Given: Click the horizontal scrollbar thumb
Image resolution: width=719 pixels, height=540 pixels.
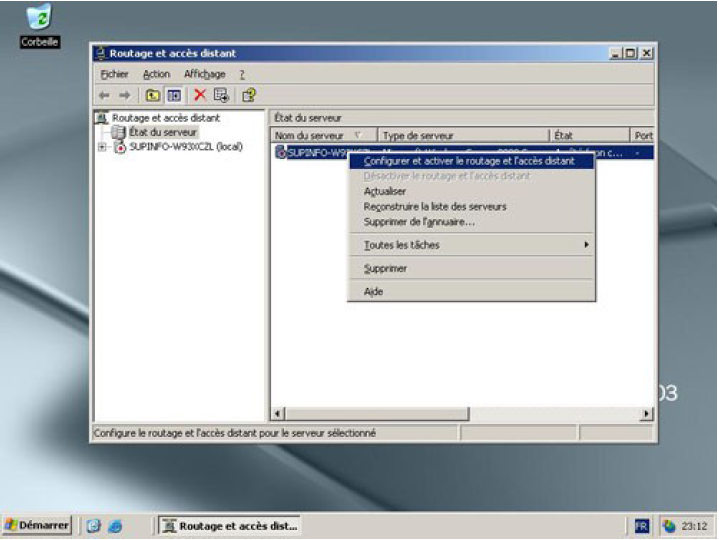Looking at the screenshot, I should tap(377, 414).
